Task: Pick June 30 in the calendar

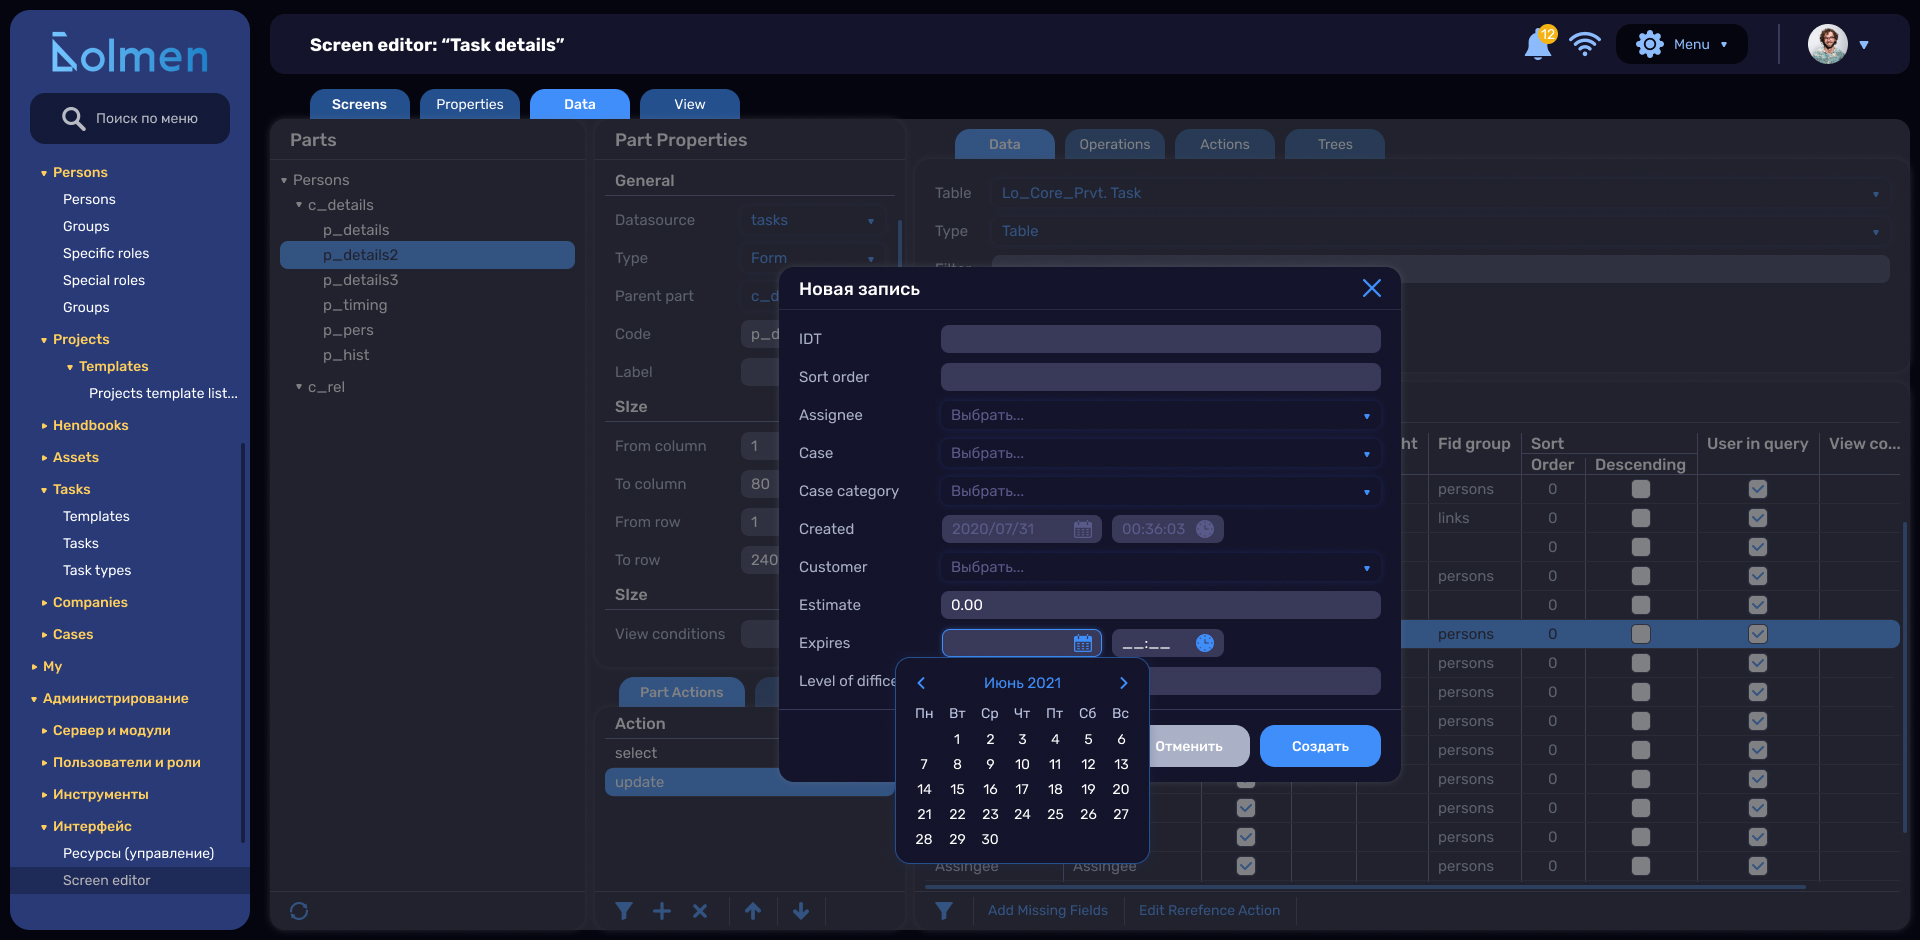Action: click(990, 839)
